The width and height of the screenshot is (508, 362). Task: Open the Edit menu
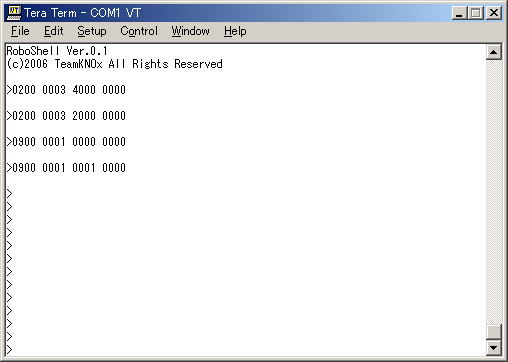coord(53,31)
